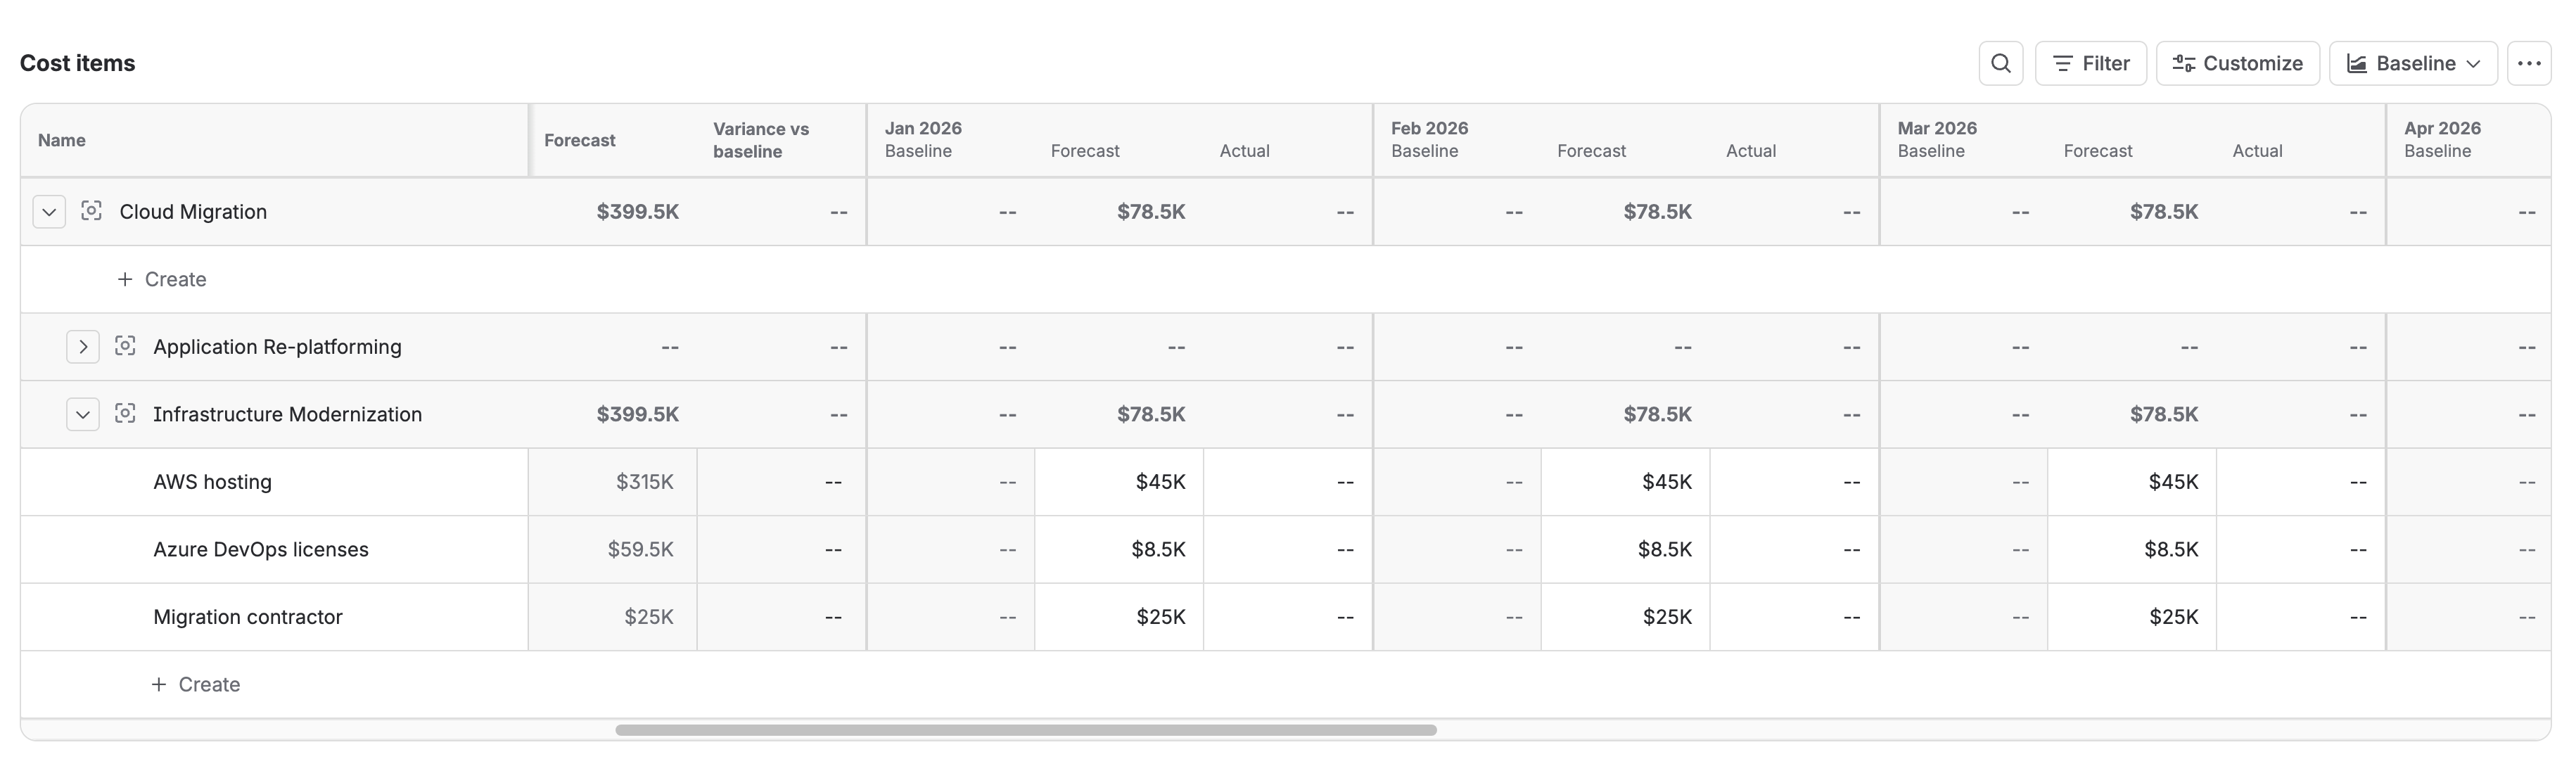2576x778 pixels.
Task: Click the Cloud Migration focus icon
Action: (x=91, y=211)
